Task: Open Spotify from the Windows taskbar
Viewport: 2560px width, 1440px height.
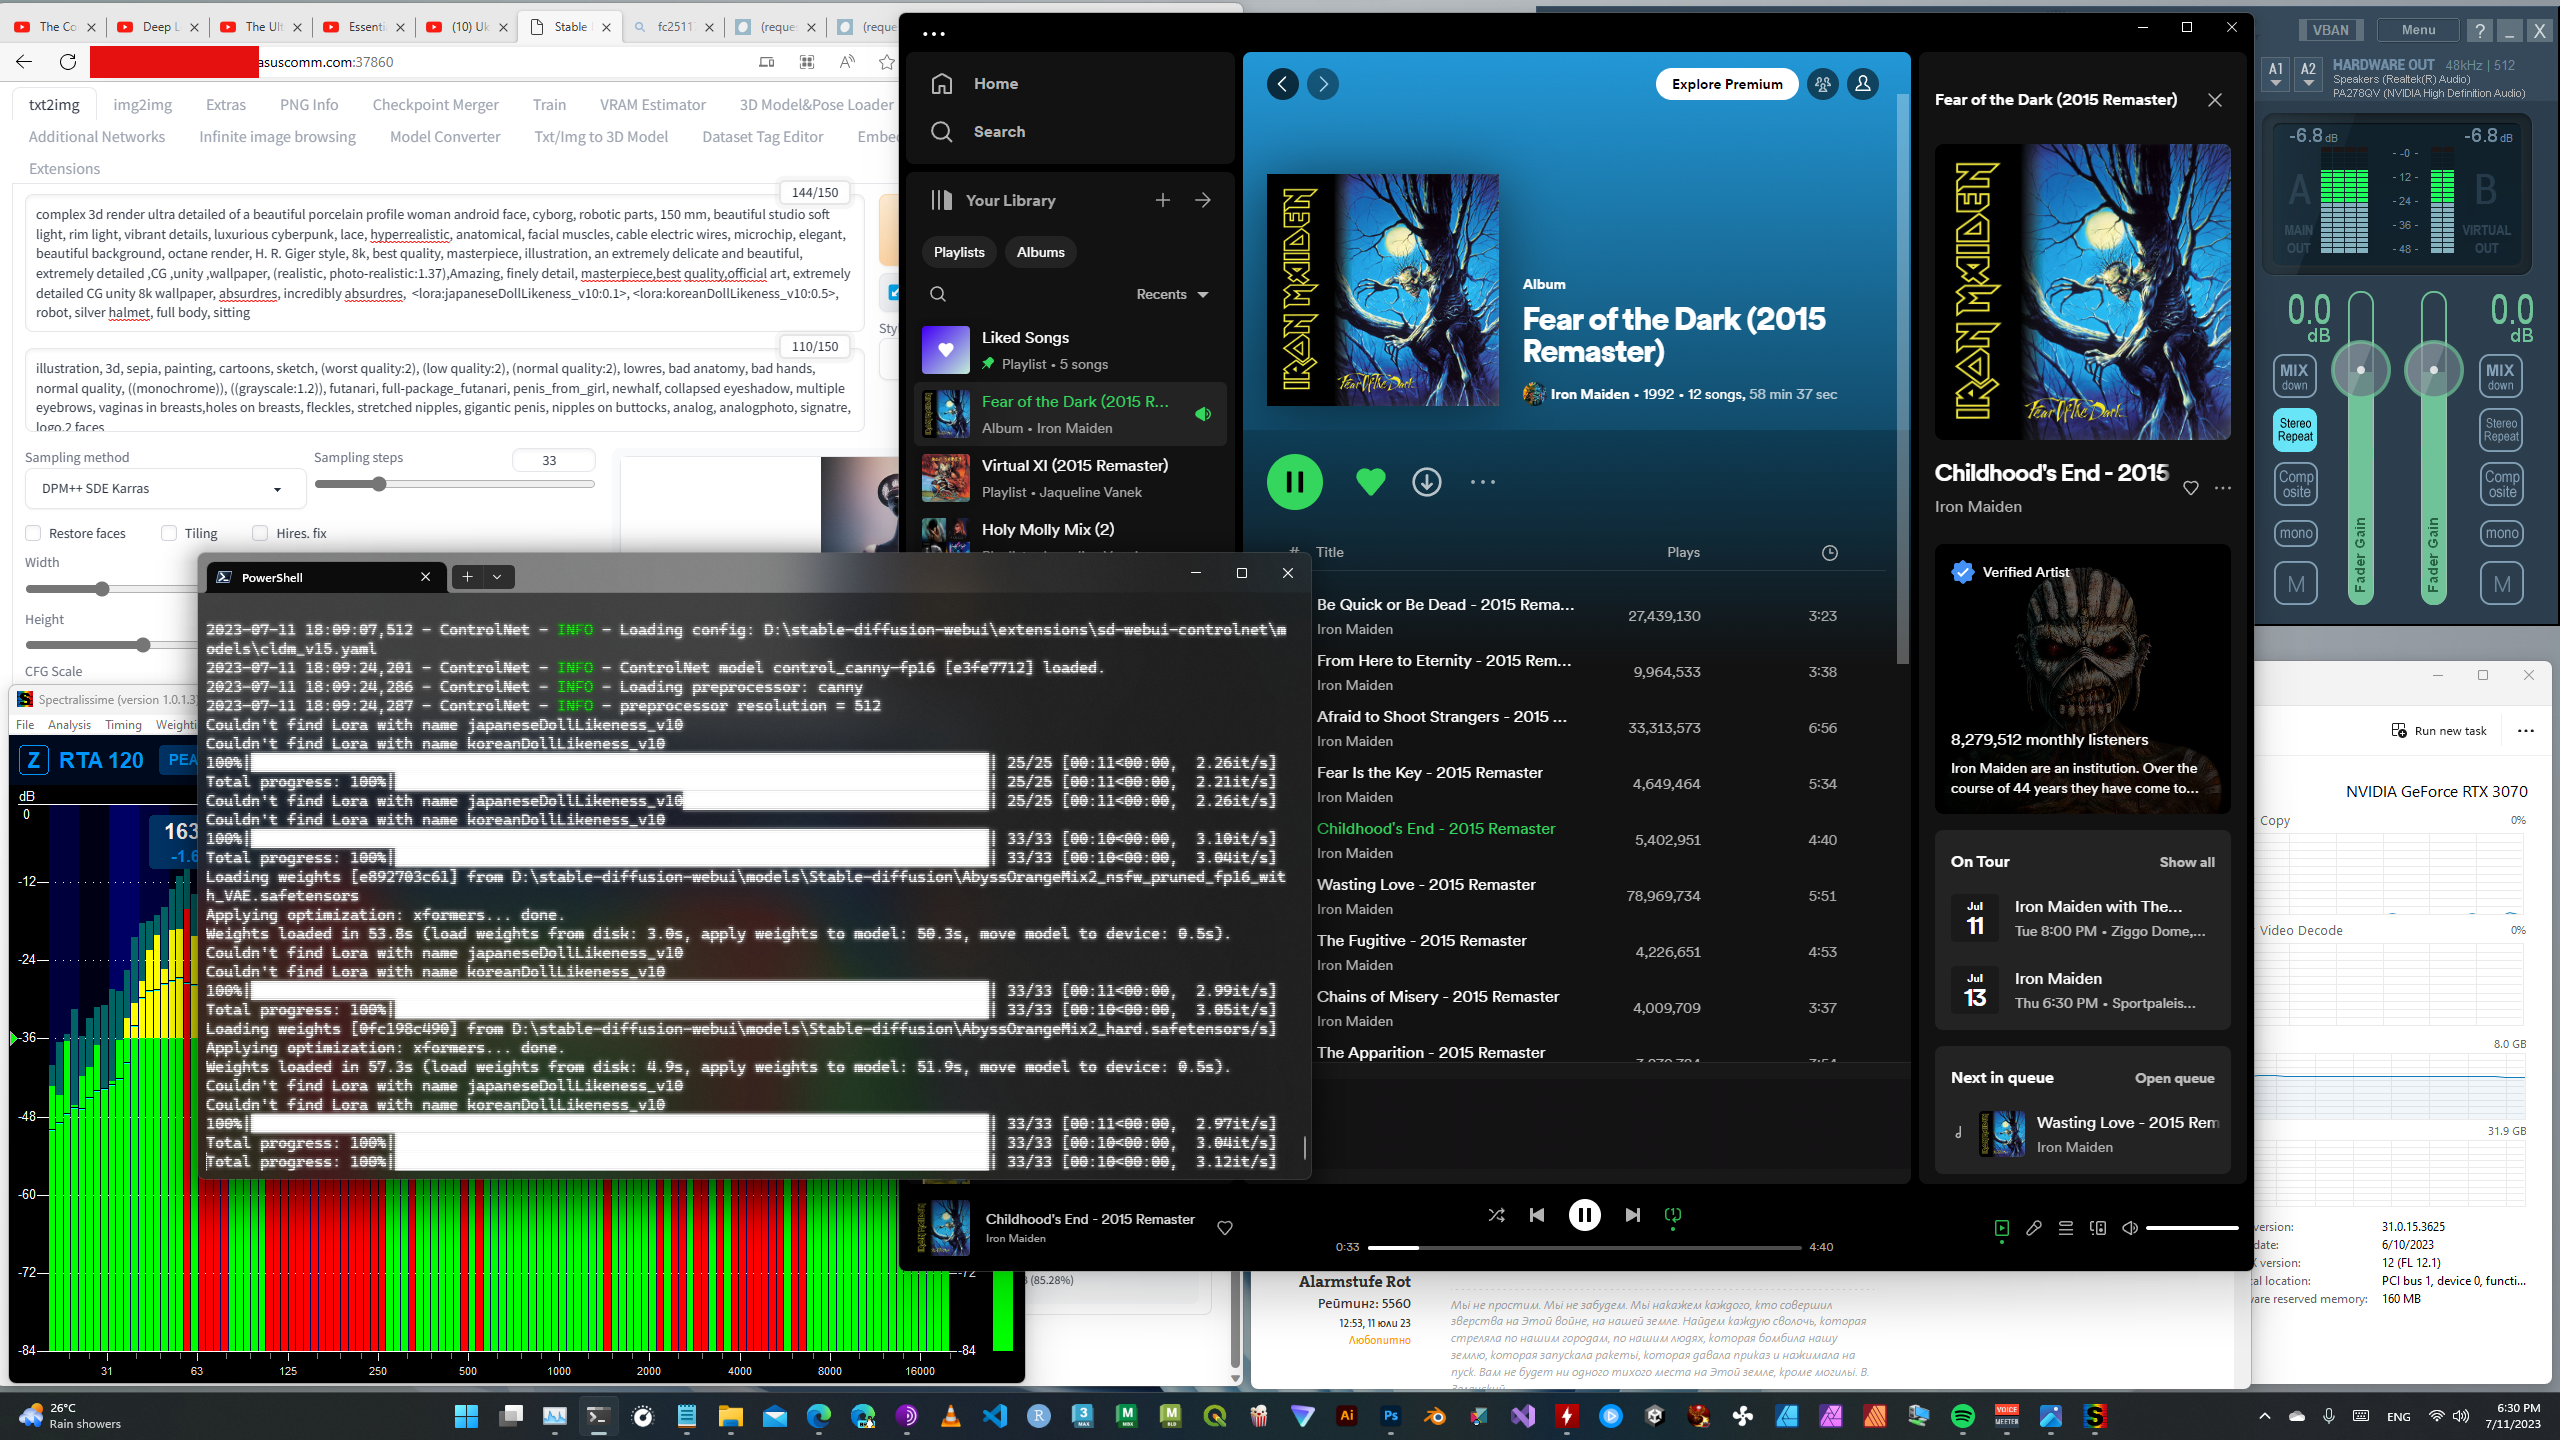Action: [x=1962, y=1416]
